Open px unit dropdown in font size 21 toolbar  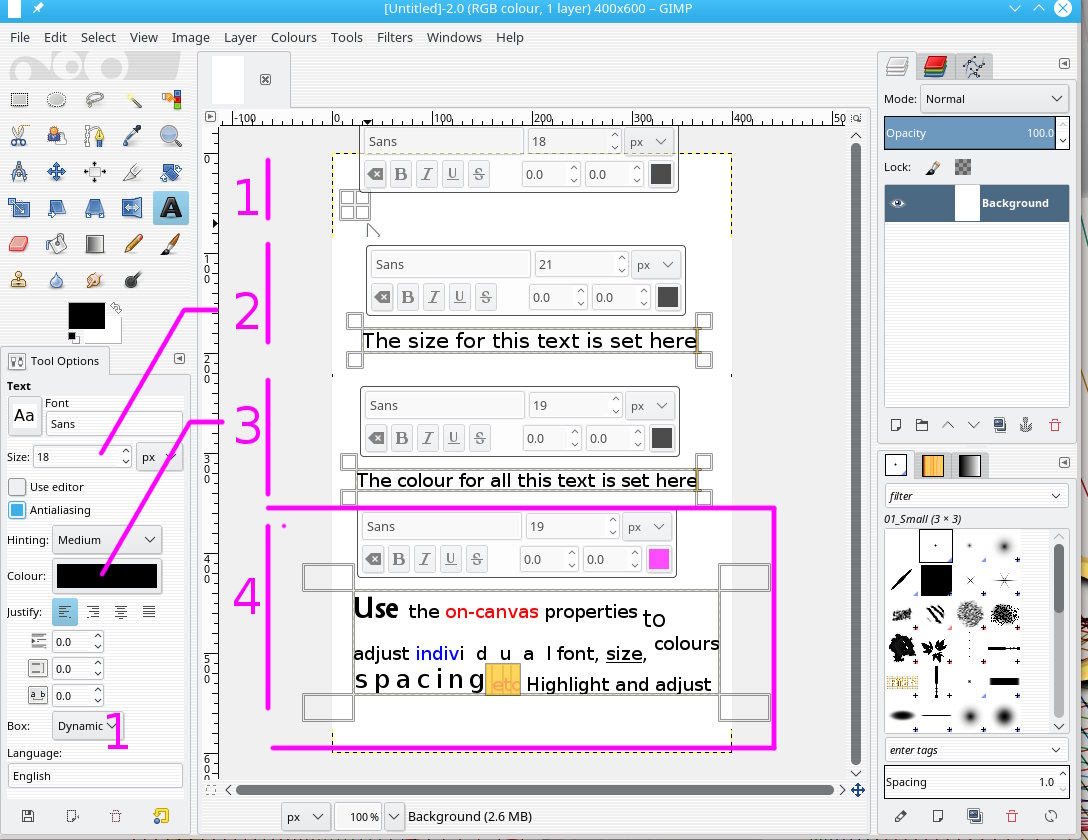click(656, 265)
